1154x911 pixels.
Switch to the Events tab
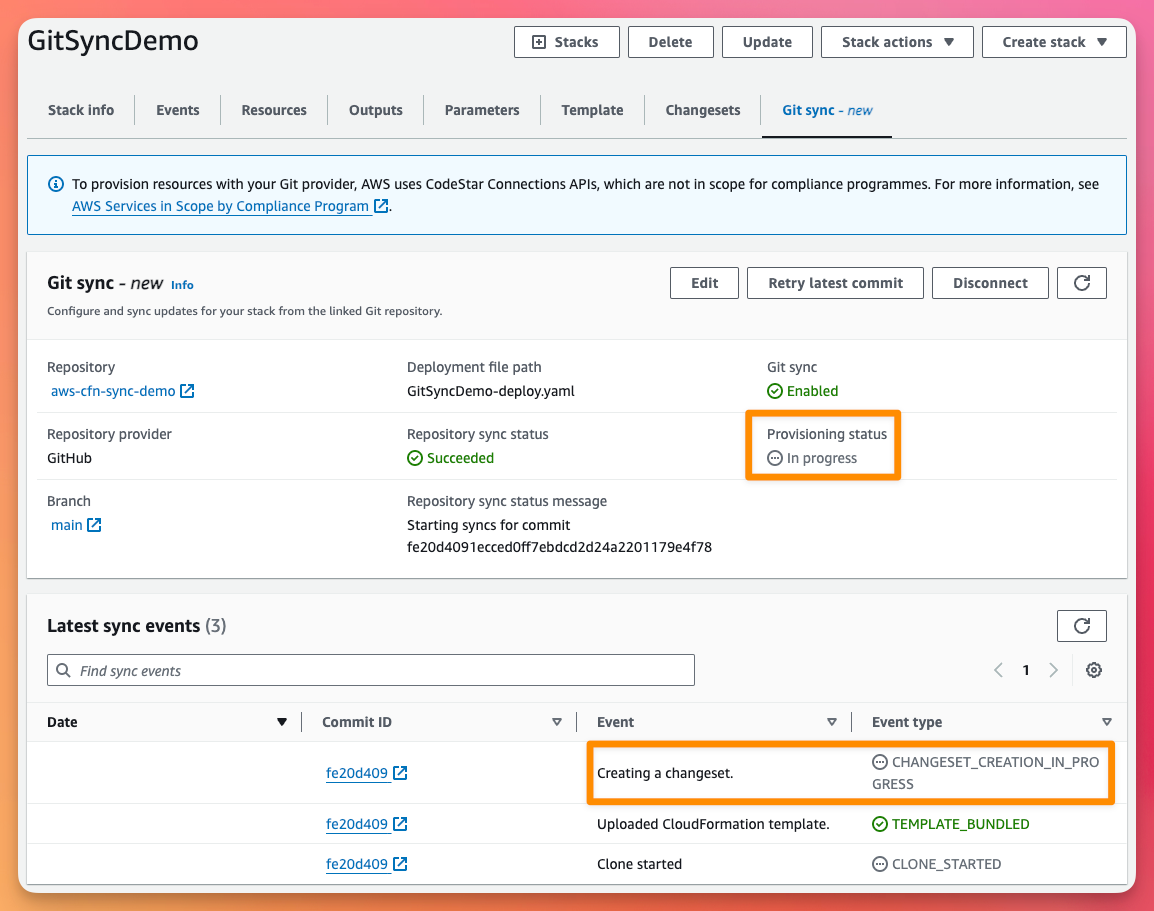tap(177, 110)
